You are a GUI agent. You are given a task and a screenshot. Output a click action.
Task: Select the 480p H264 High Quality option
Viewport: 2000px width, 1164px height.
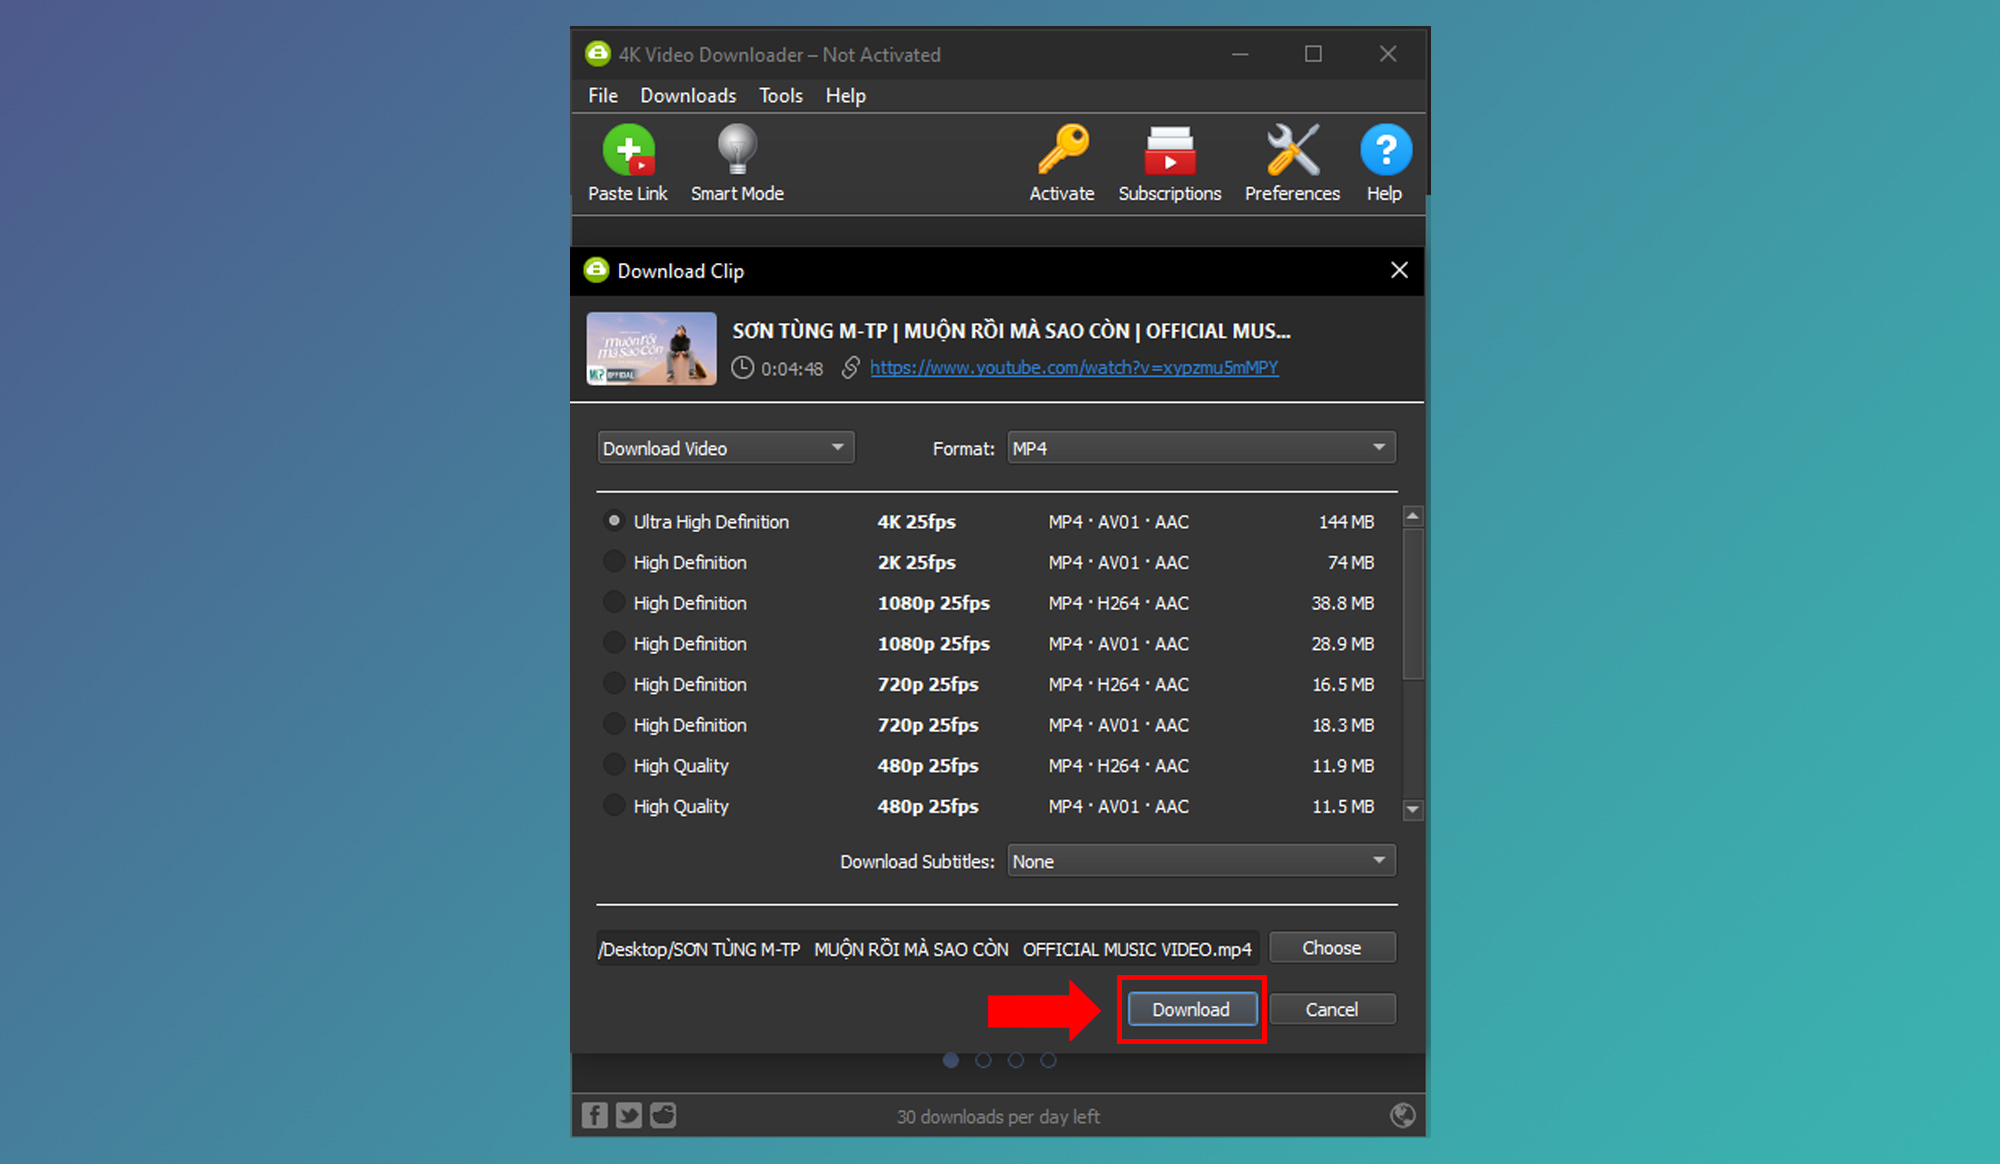click(x=614, y=765)
